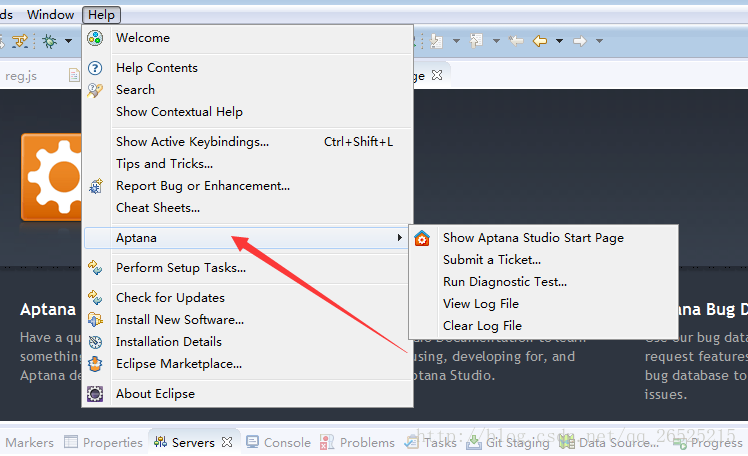The height and width of the screenshot is (456, 748).
Task: Click the Installation Details icon
Action: point(95,342)
